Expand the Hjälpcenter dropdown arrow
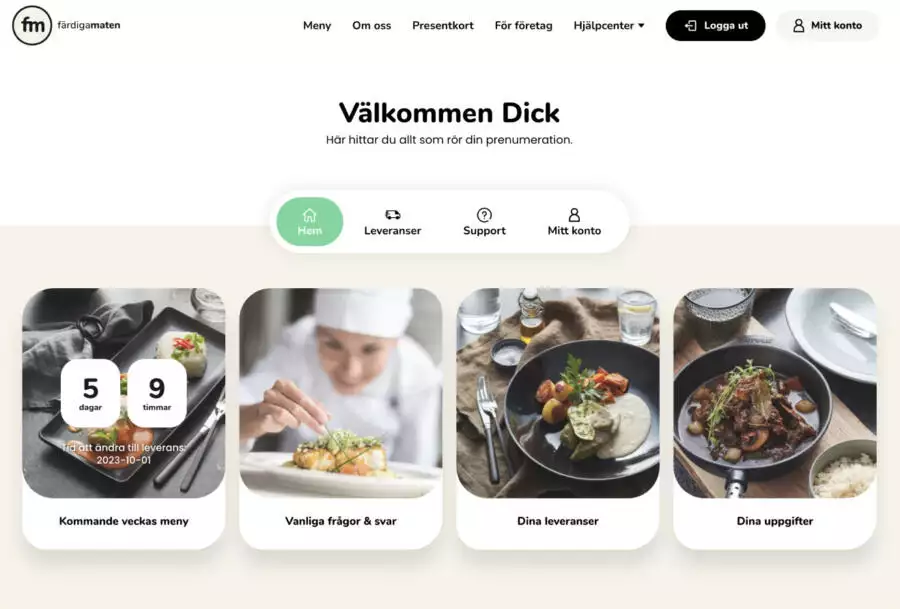 click(x=641, y=25)
